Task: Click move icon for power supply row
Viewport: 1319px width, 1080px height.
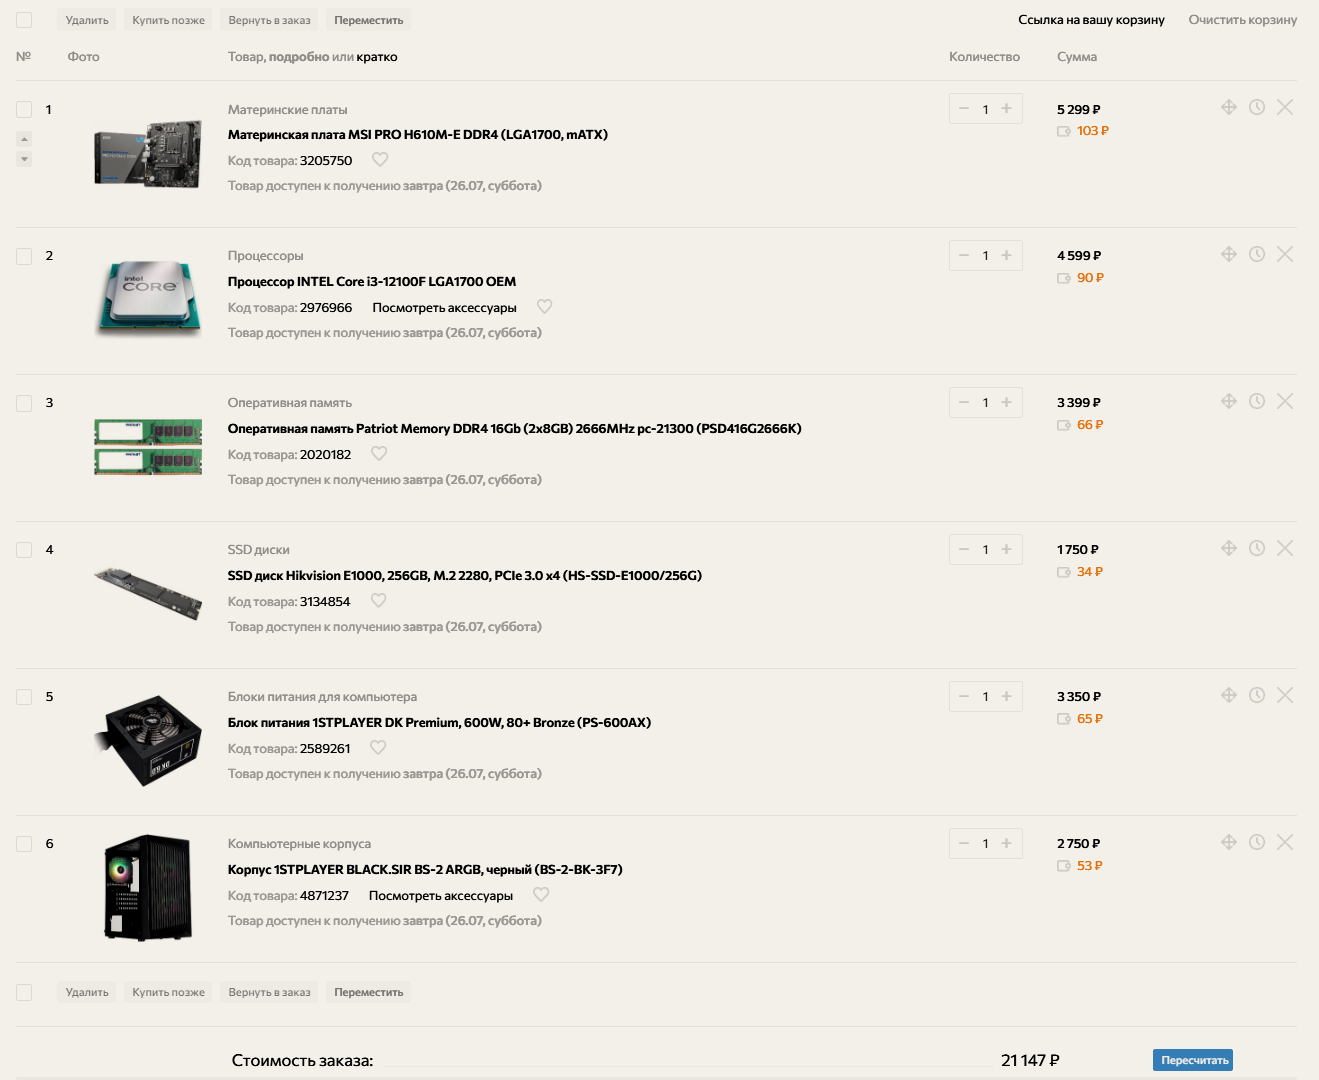Action: click(x=1229, y=695)
